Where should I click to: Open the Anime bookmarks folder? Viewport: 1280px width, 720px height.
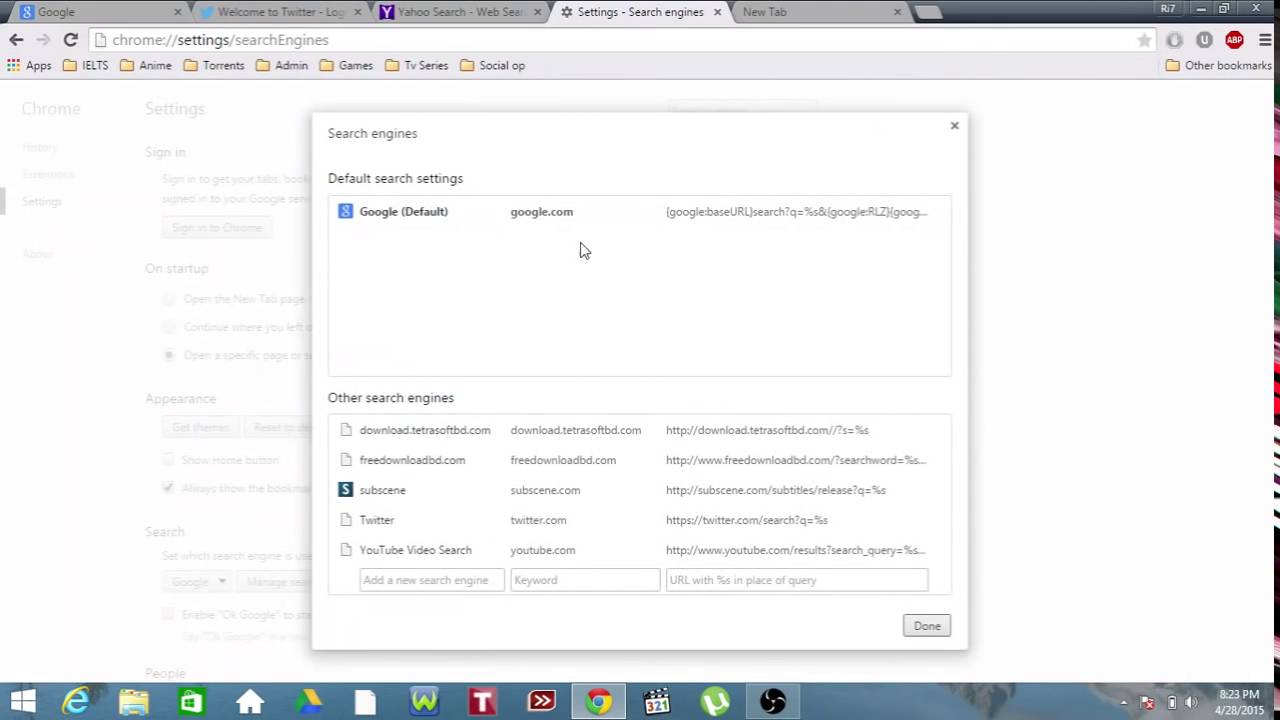(146, 65)
